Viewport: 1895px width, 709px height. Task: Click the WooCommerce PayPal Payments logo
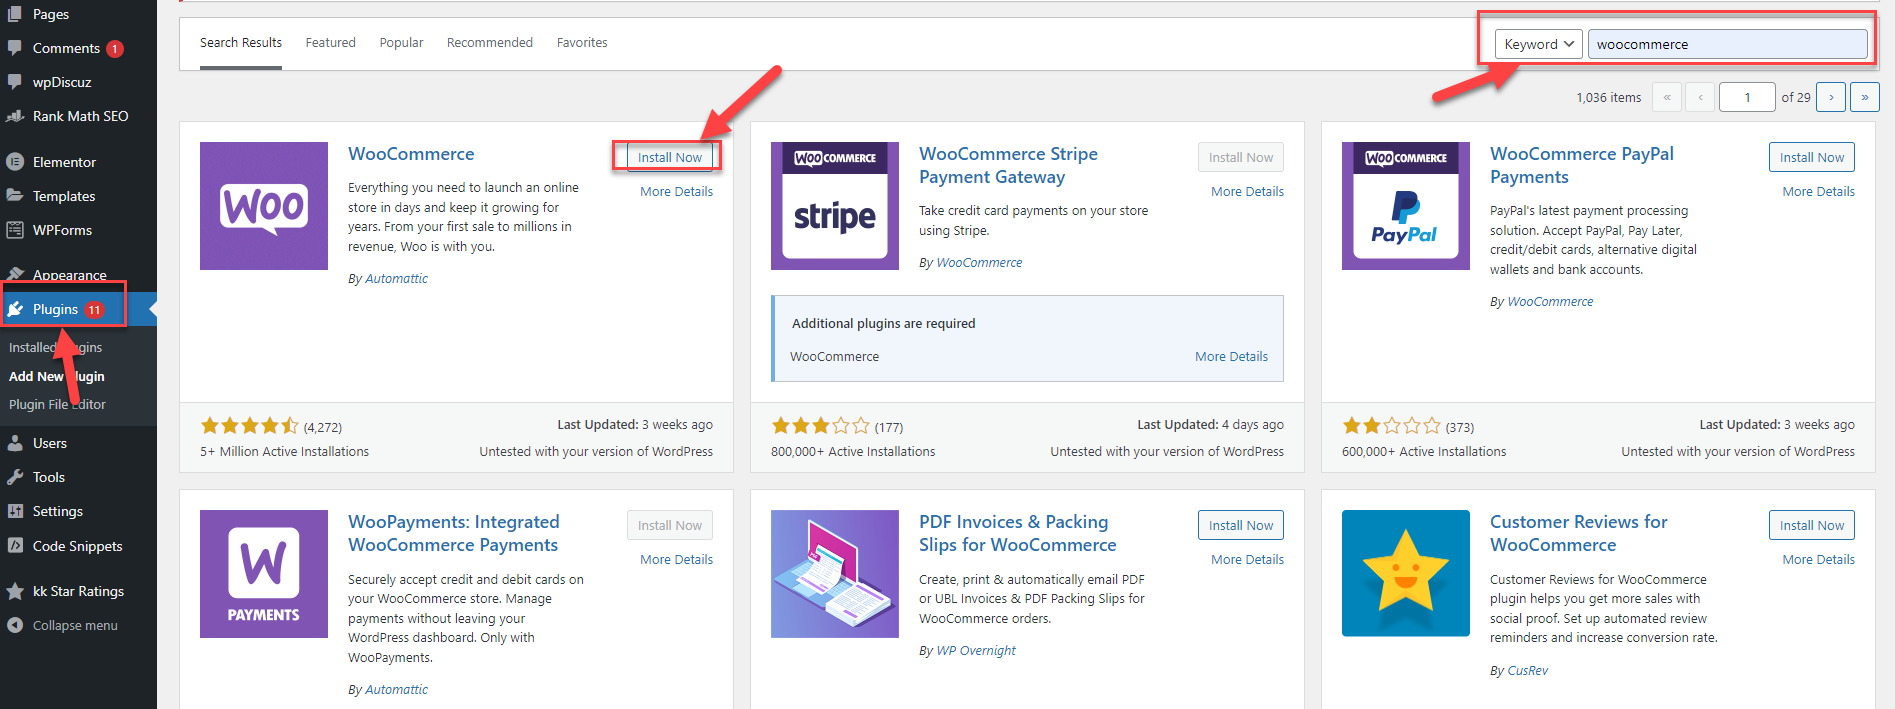click(x=1406, y=206)
